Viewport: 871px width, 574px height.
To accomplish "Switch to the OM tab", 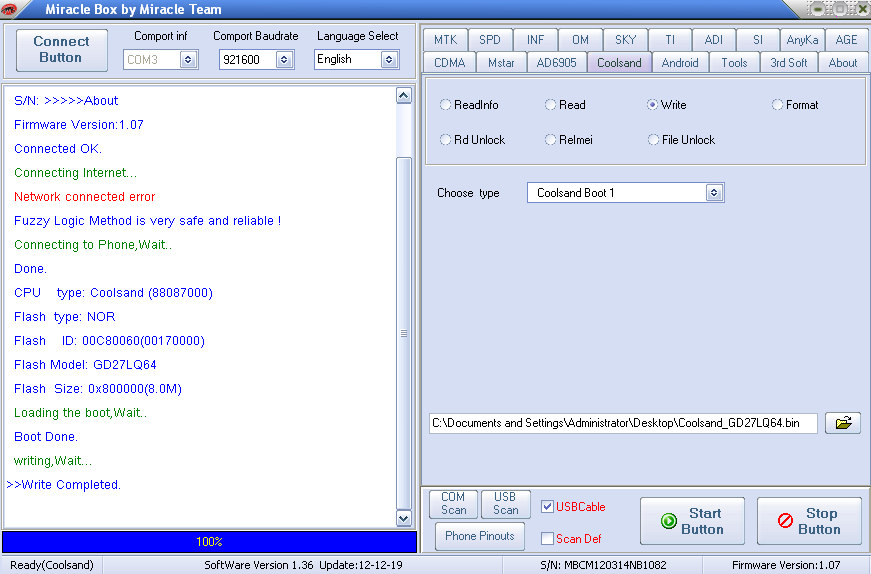I will [x=580, y=39].
